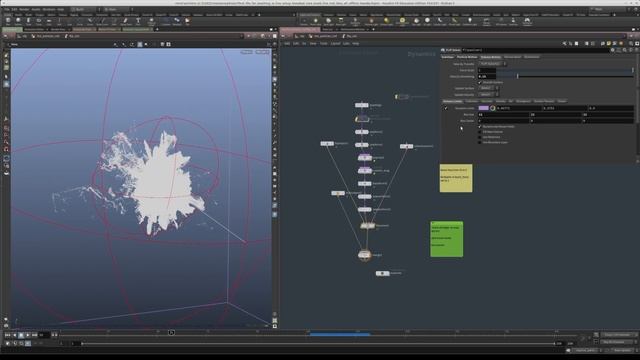Select the Grid shelf tool

click(49, 21)
